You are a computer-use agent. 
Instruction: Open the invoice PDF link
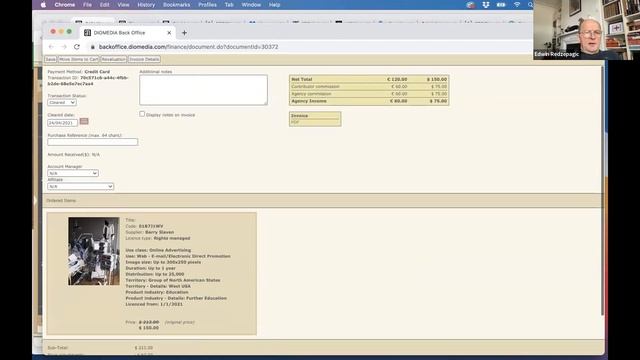(295, 122)
